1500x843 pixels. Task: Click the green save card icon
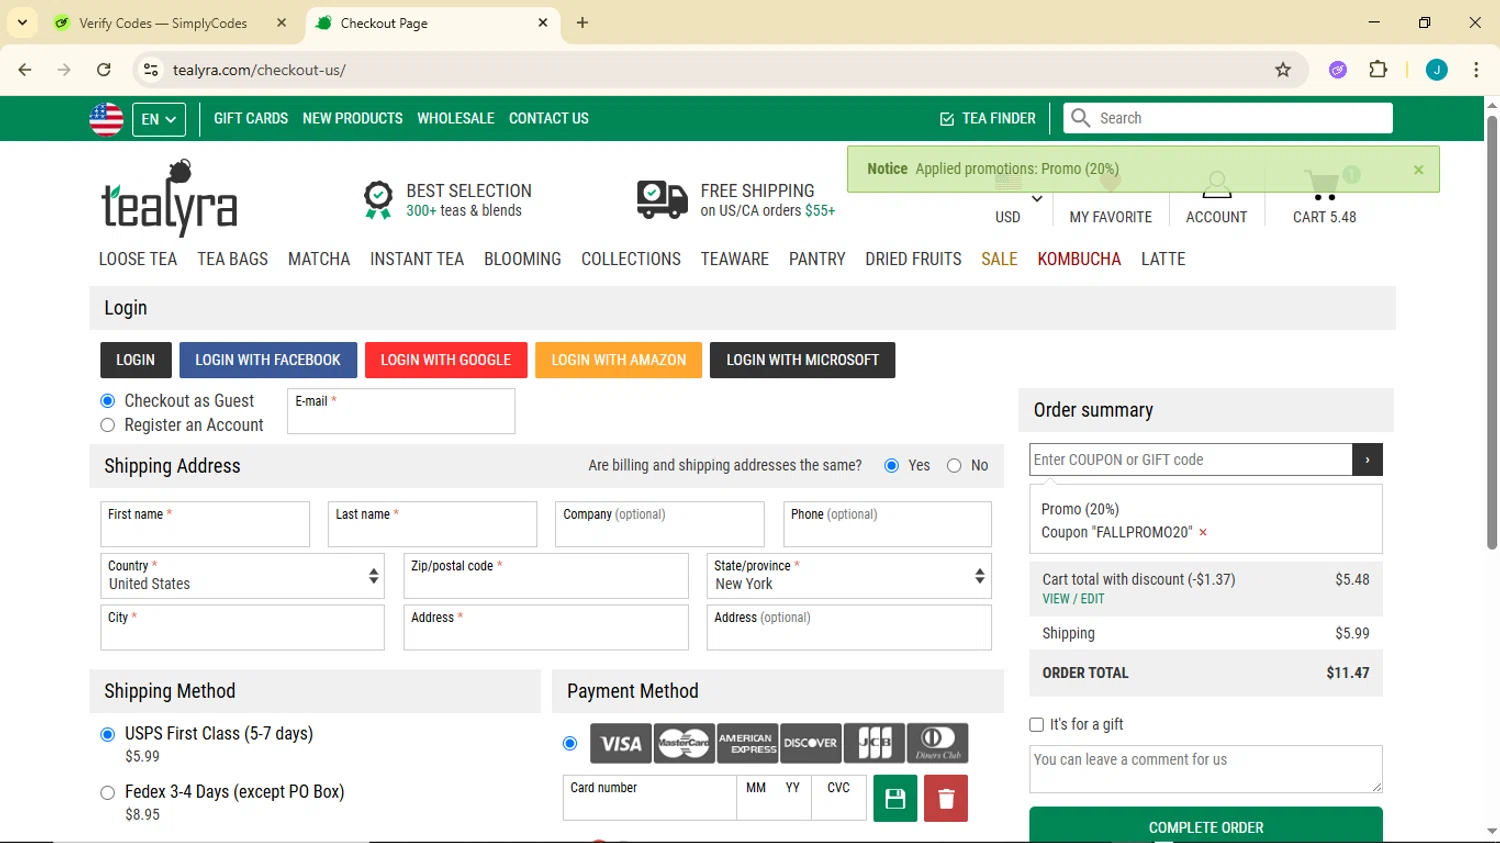pyautogui.click(x=895, y=798)
